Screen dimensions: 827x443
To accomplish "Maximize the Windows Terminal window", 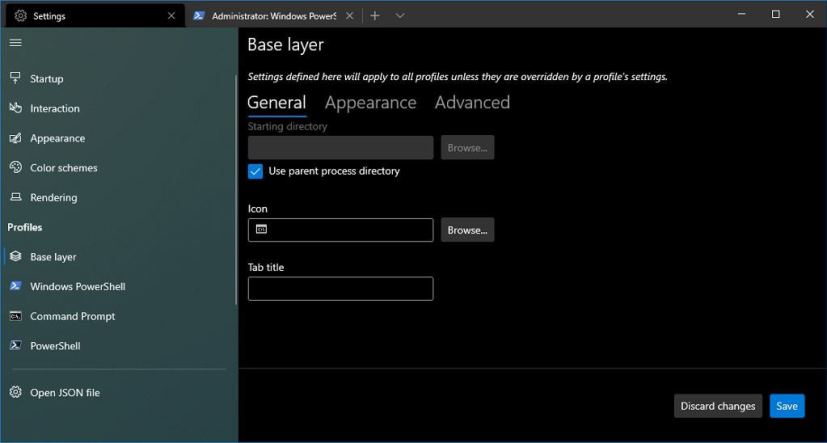I will pyautogui.click(x=775, y=15).
